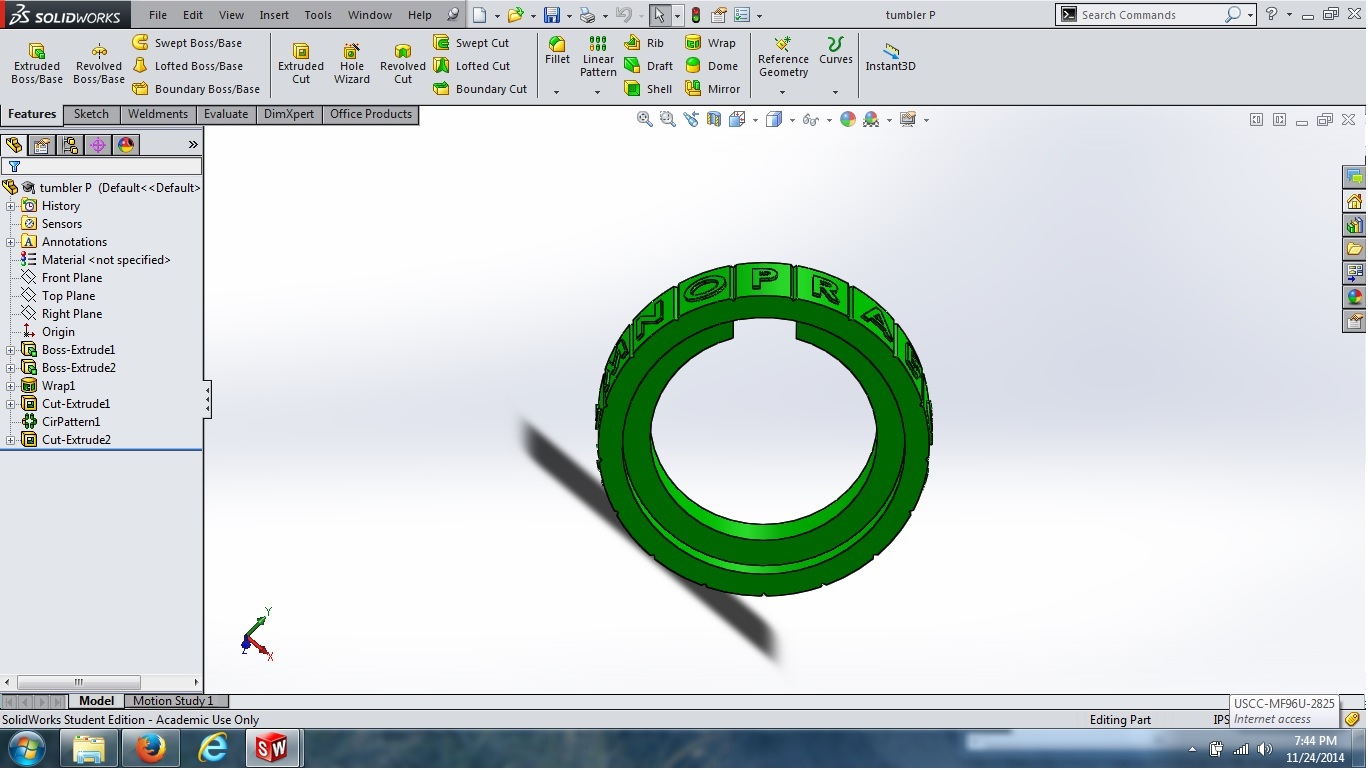Open the Fillet dropdown arrow
Screen dimensions: 1368x770
(x=557, y=92)
